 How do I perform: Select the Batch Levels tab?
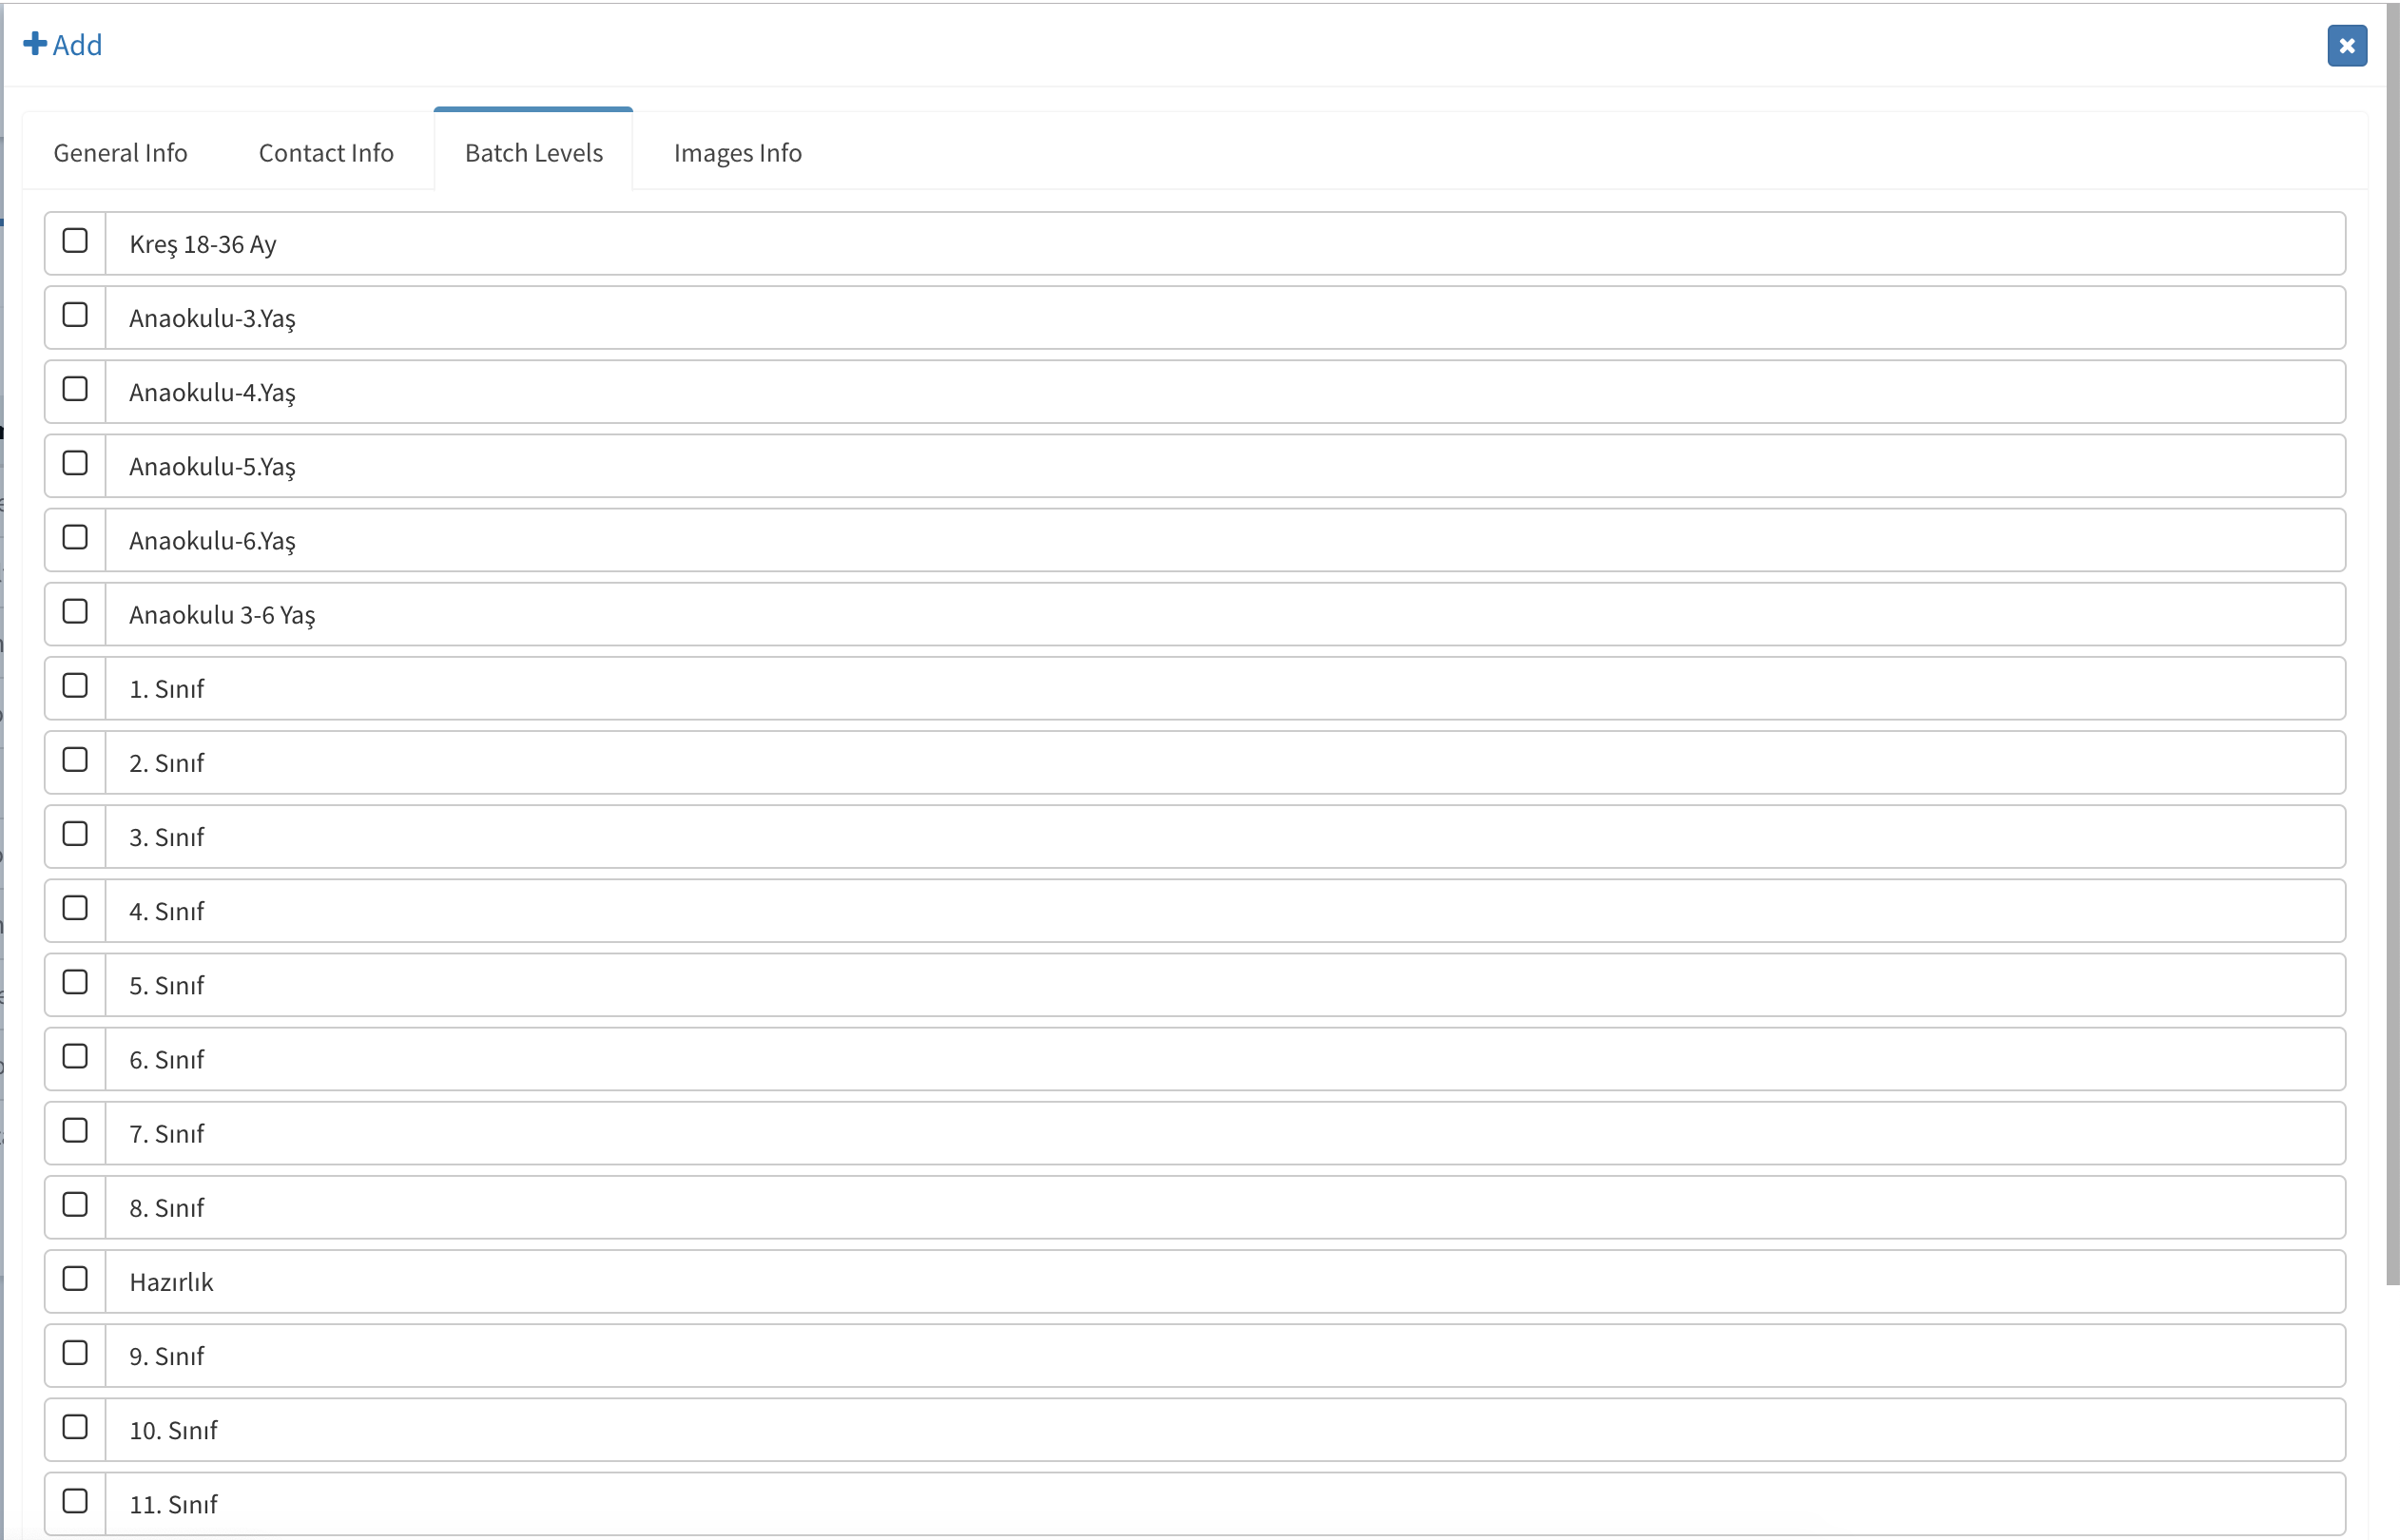[534, 153]
